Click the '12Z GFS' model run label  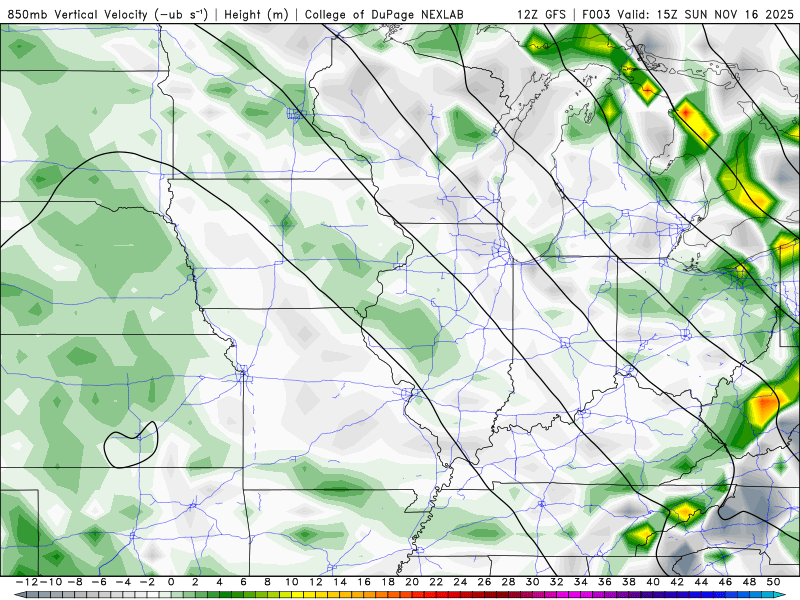[x=541, y=14]
